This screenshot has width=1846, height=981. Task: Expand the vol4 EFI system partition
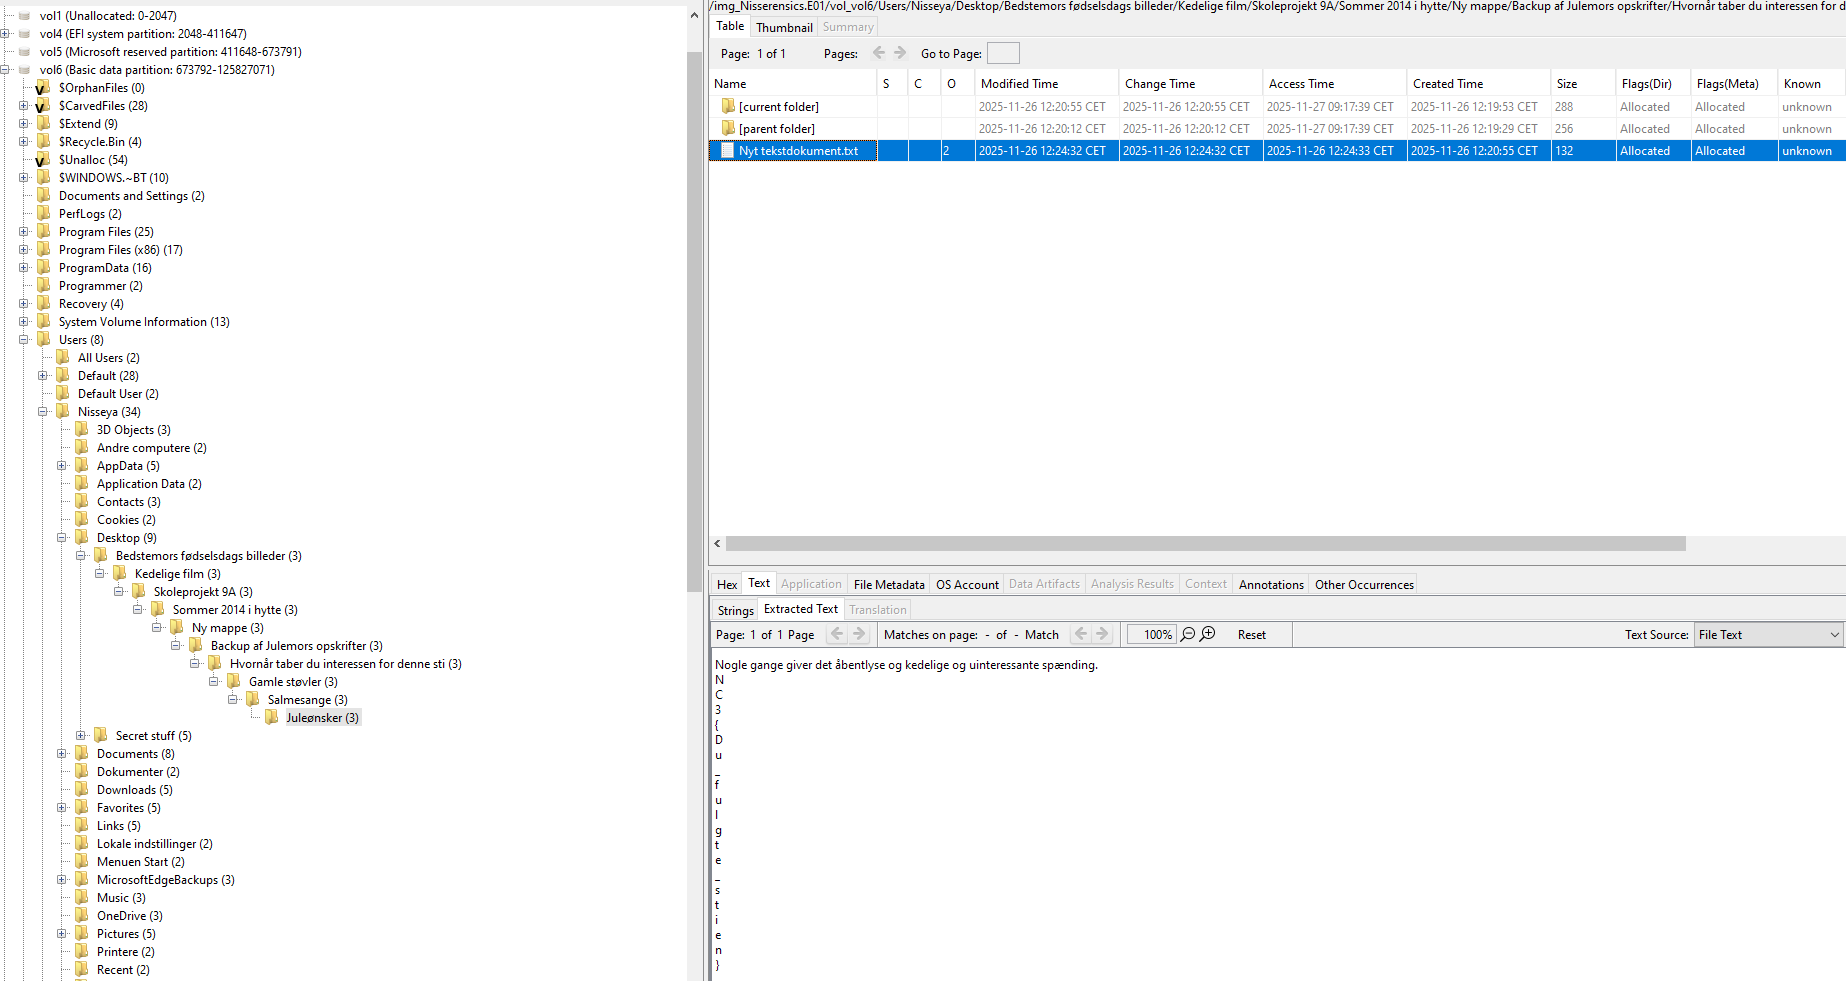pos(5,34)
